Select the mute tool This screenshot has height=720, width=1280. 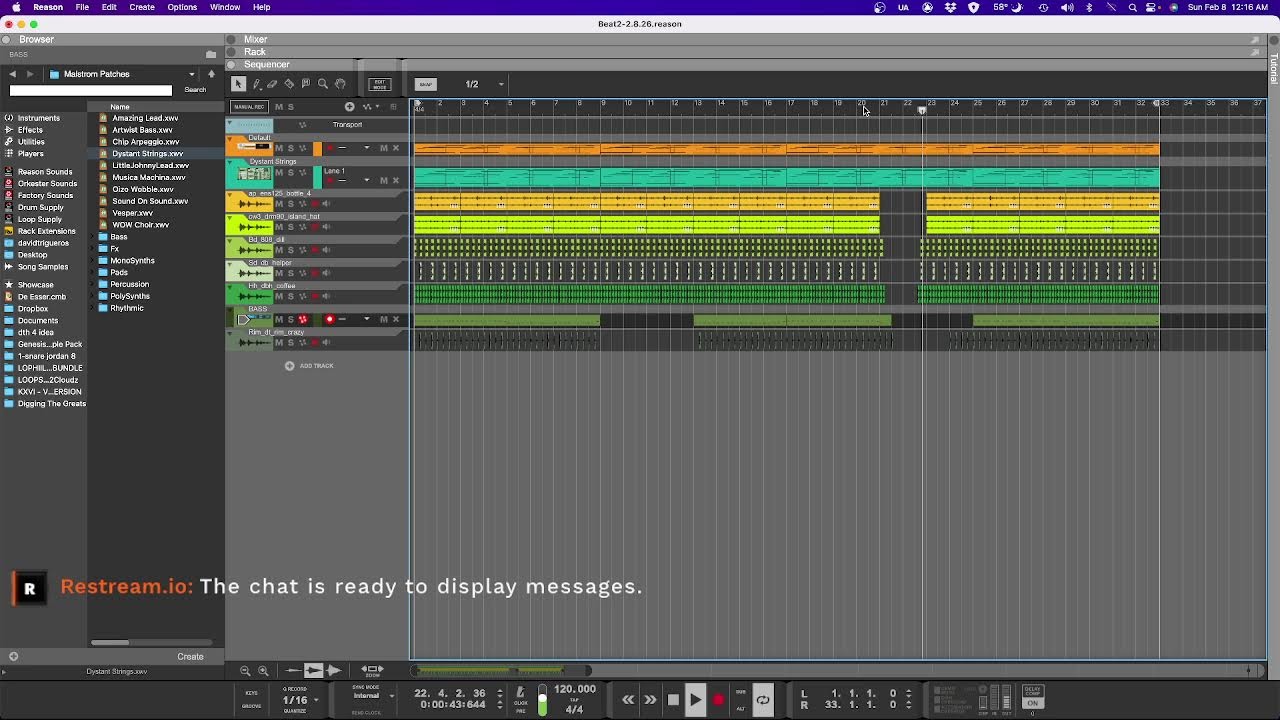coord(306,84)
